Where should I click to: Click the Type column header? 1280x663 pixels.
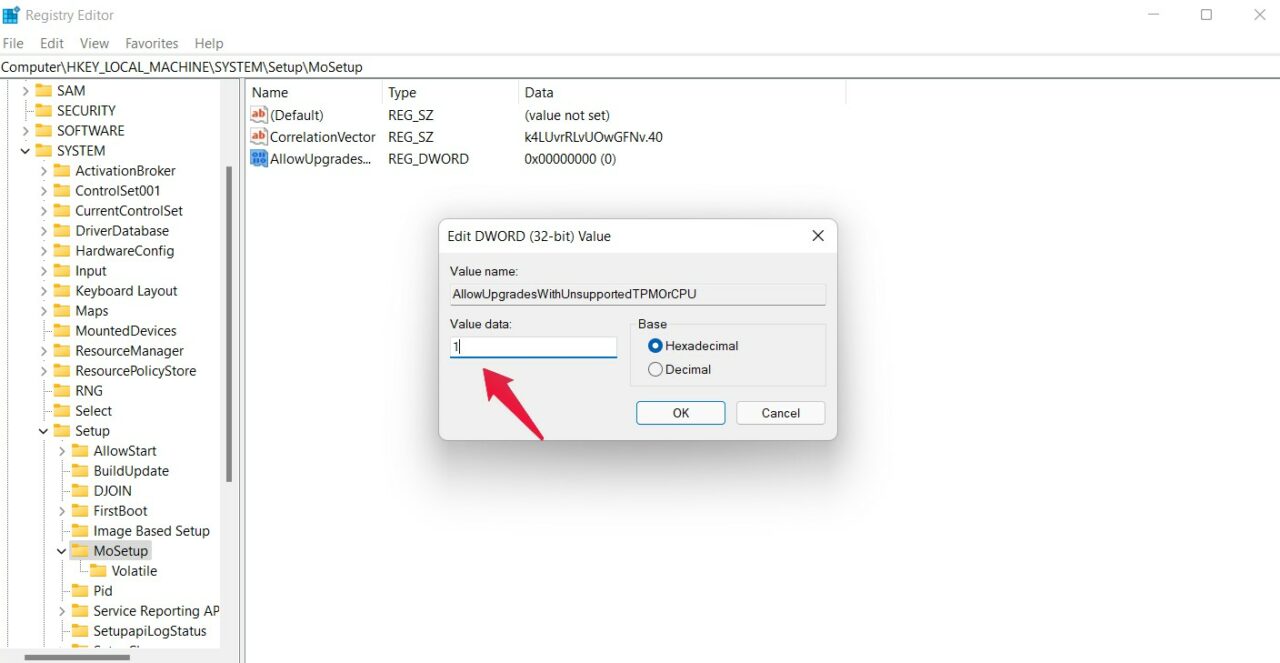click(452, 92)
